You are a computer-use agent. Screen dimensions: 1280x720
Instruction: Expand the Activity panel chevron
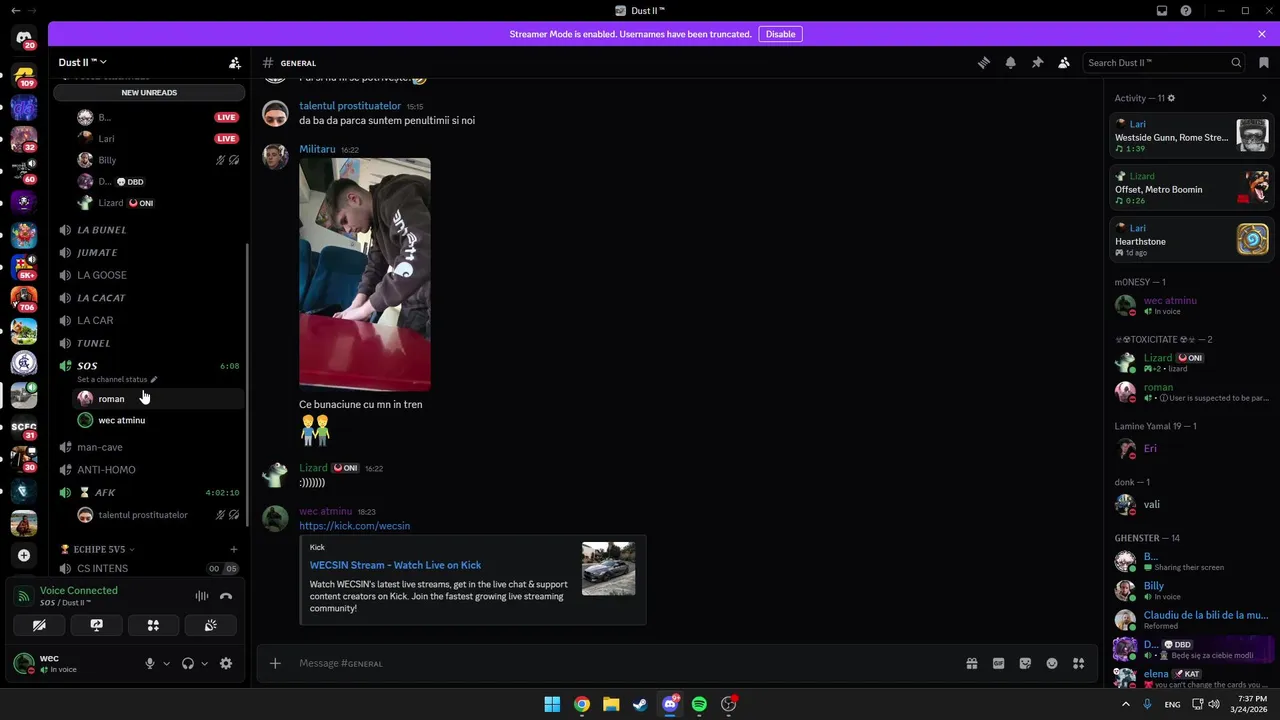pyautogui.click(x=1264, y=98)
